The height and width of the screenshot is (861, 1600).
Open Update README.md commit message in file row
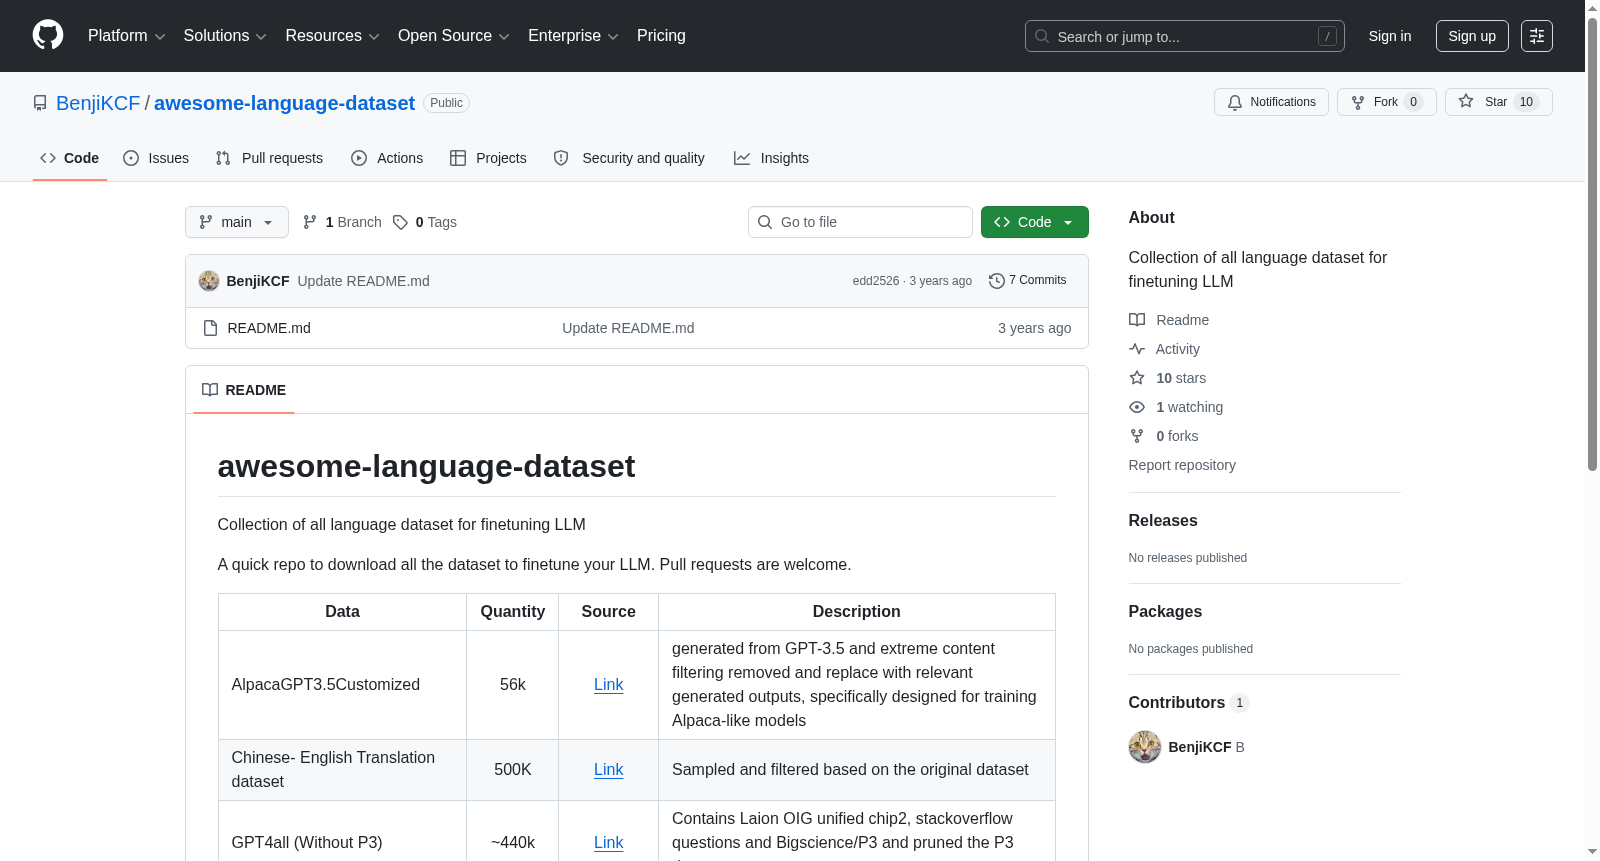[x=628, y=328]
